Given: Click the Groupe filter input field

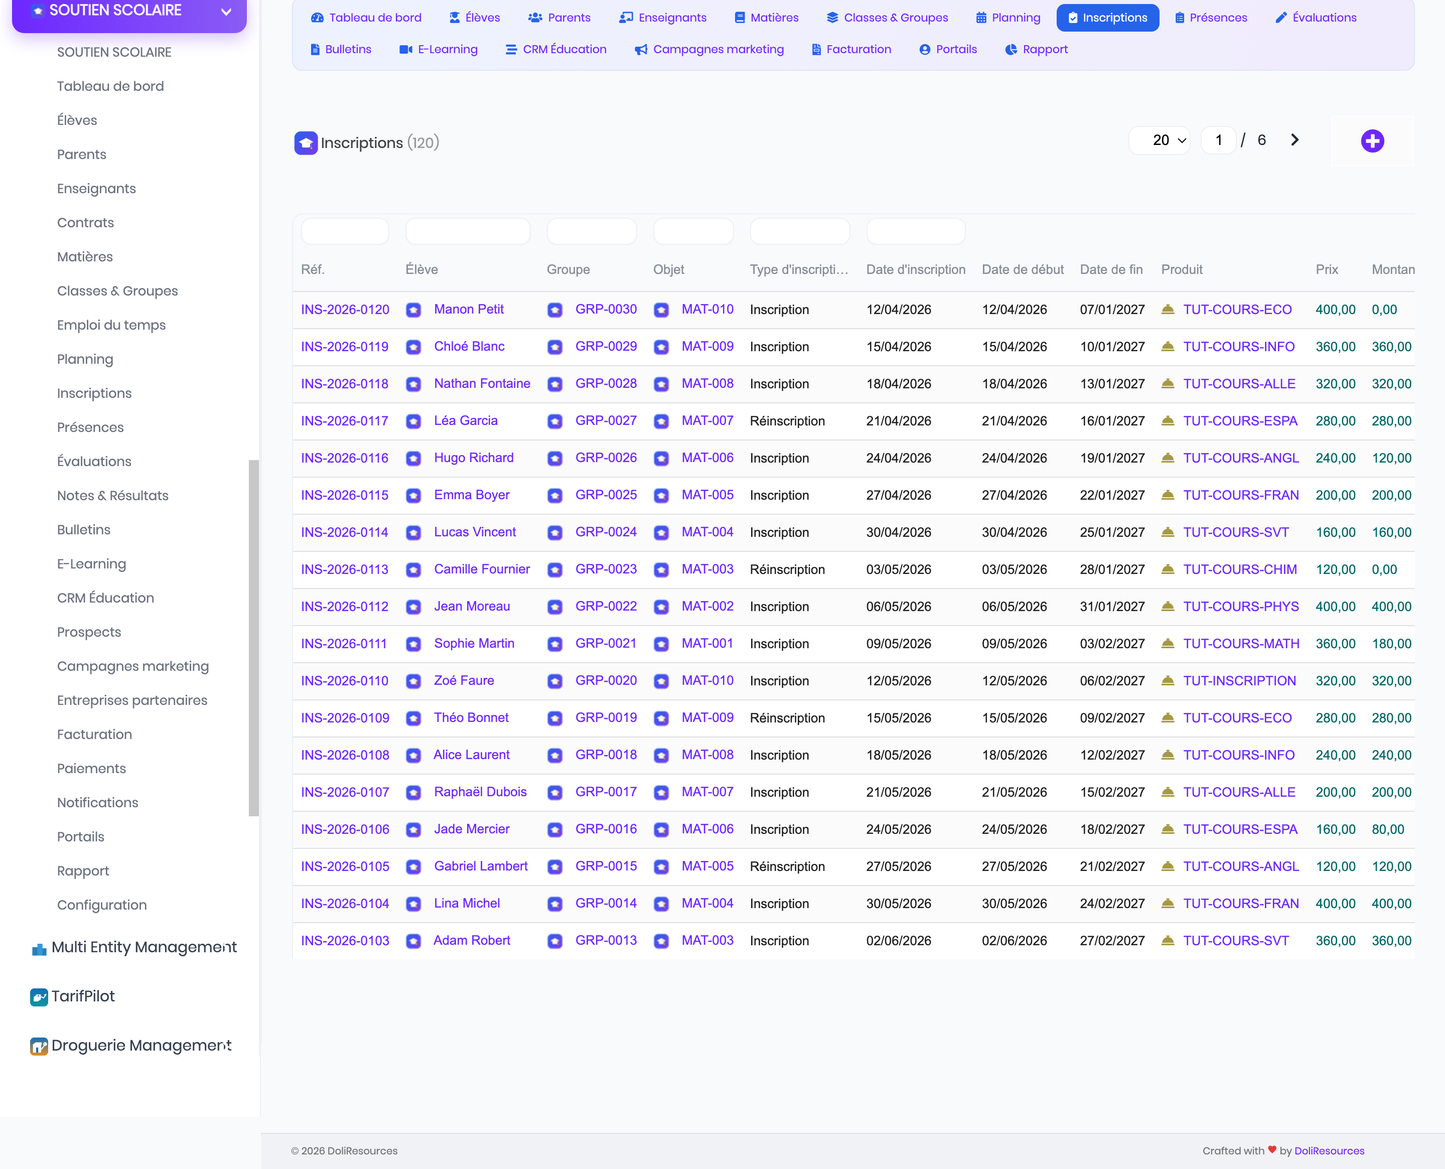Looking at the screenshot, I should click(592, 231).
